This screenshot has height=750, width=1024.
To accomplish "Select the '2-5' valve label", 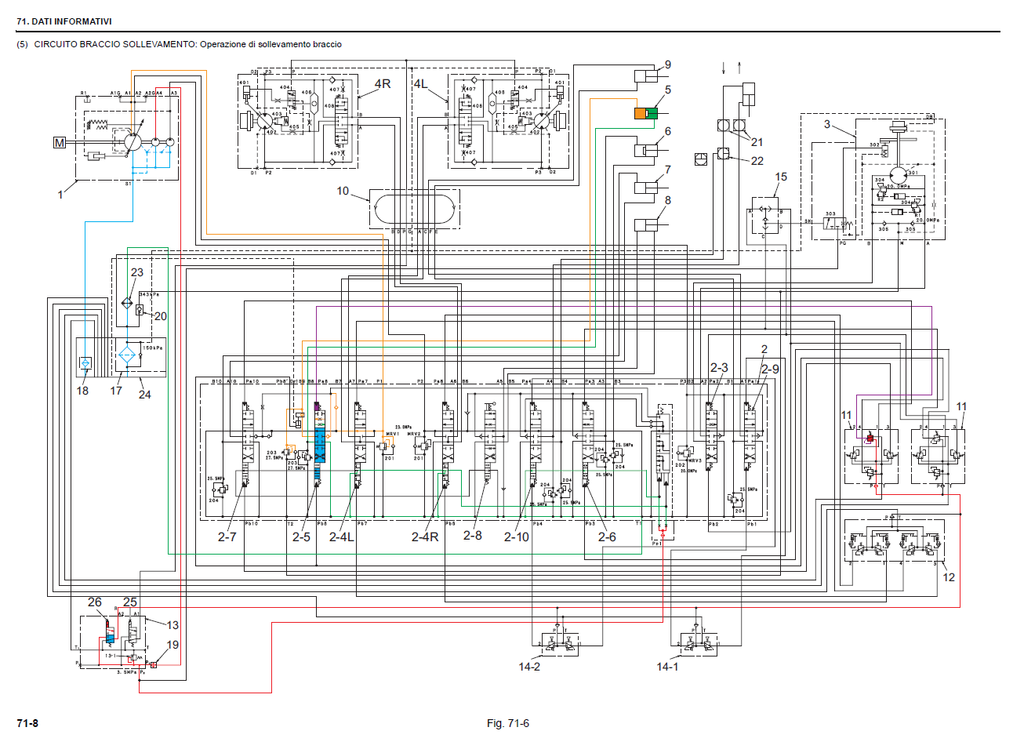I will [x=301, y=537].
